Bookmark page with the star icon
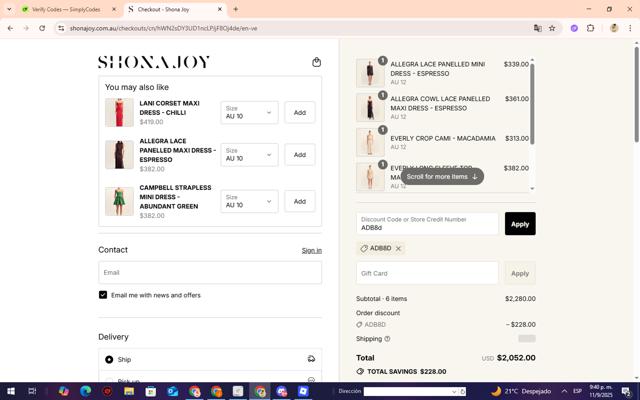 pos(552,28)
